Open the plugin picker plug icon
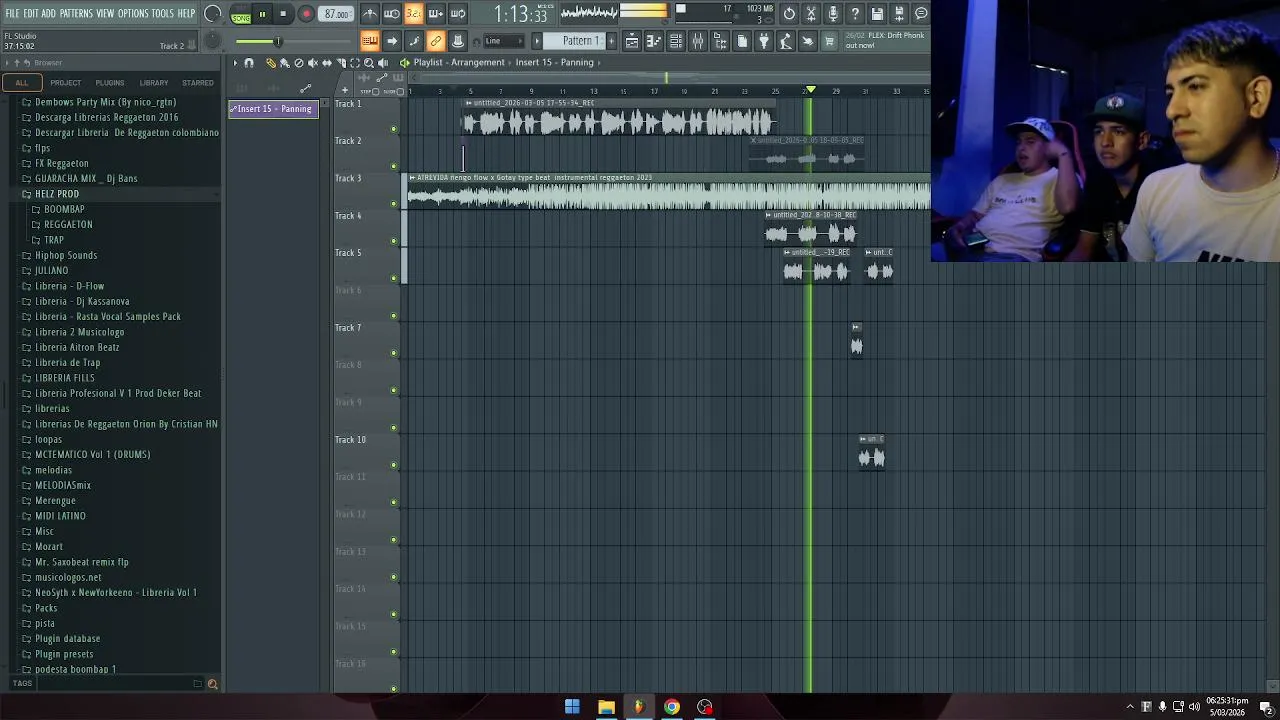Screen dimensions: 1280x720 point(764,41)
